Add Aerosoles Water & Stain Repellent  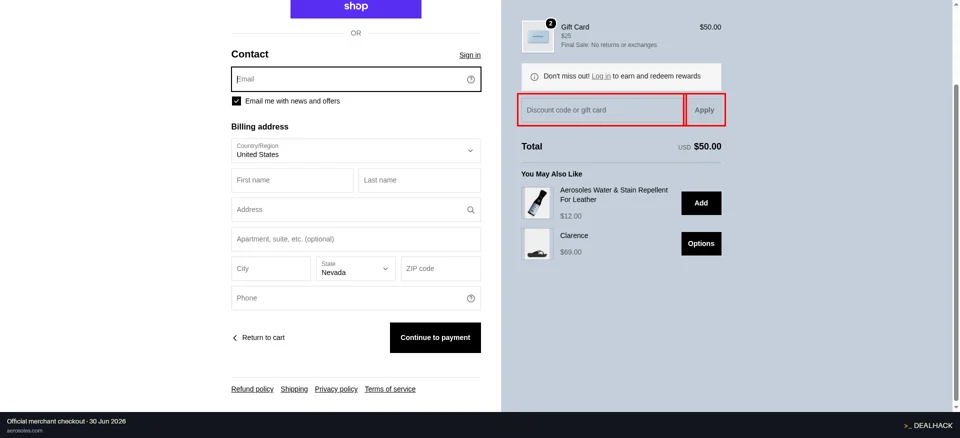[701, 203]
